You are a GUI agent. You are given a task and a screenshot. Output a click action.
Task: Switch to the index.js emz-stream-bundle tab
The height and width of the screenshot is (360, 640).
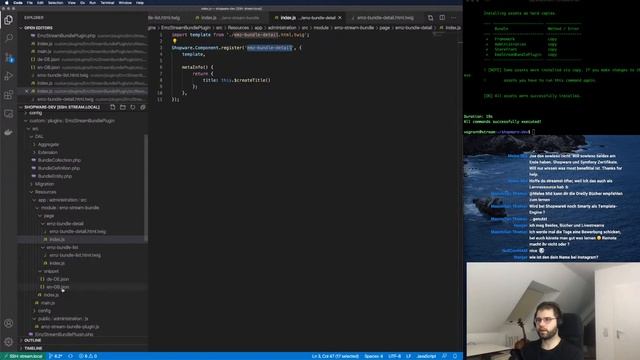[230, 18]
